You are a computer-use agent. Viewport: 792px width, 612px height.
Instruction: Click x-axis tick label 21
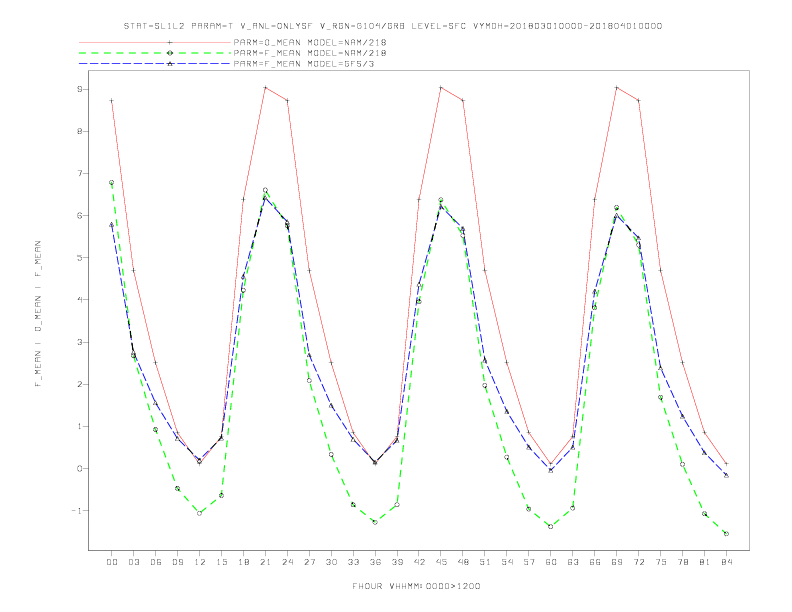265,562
